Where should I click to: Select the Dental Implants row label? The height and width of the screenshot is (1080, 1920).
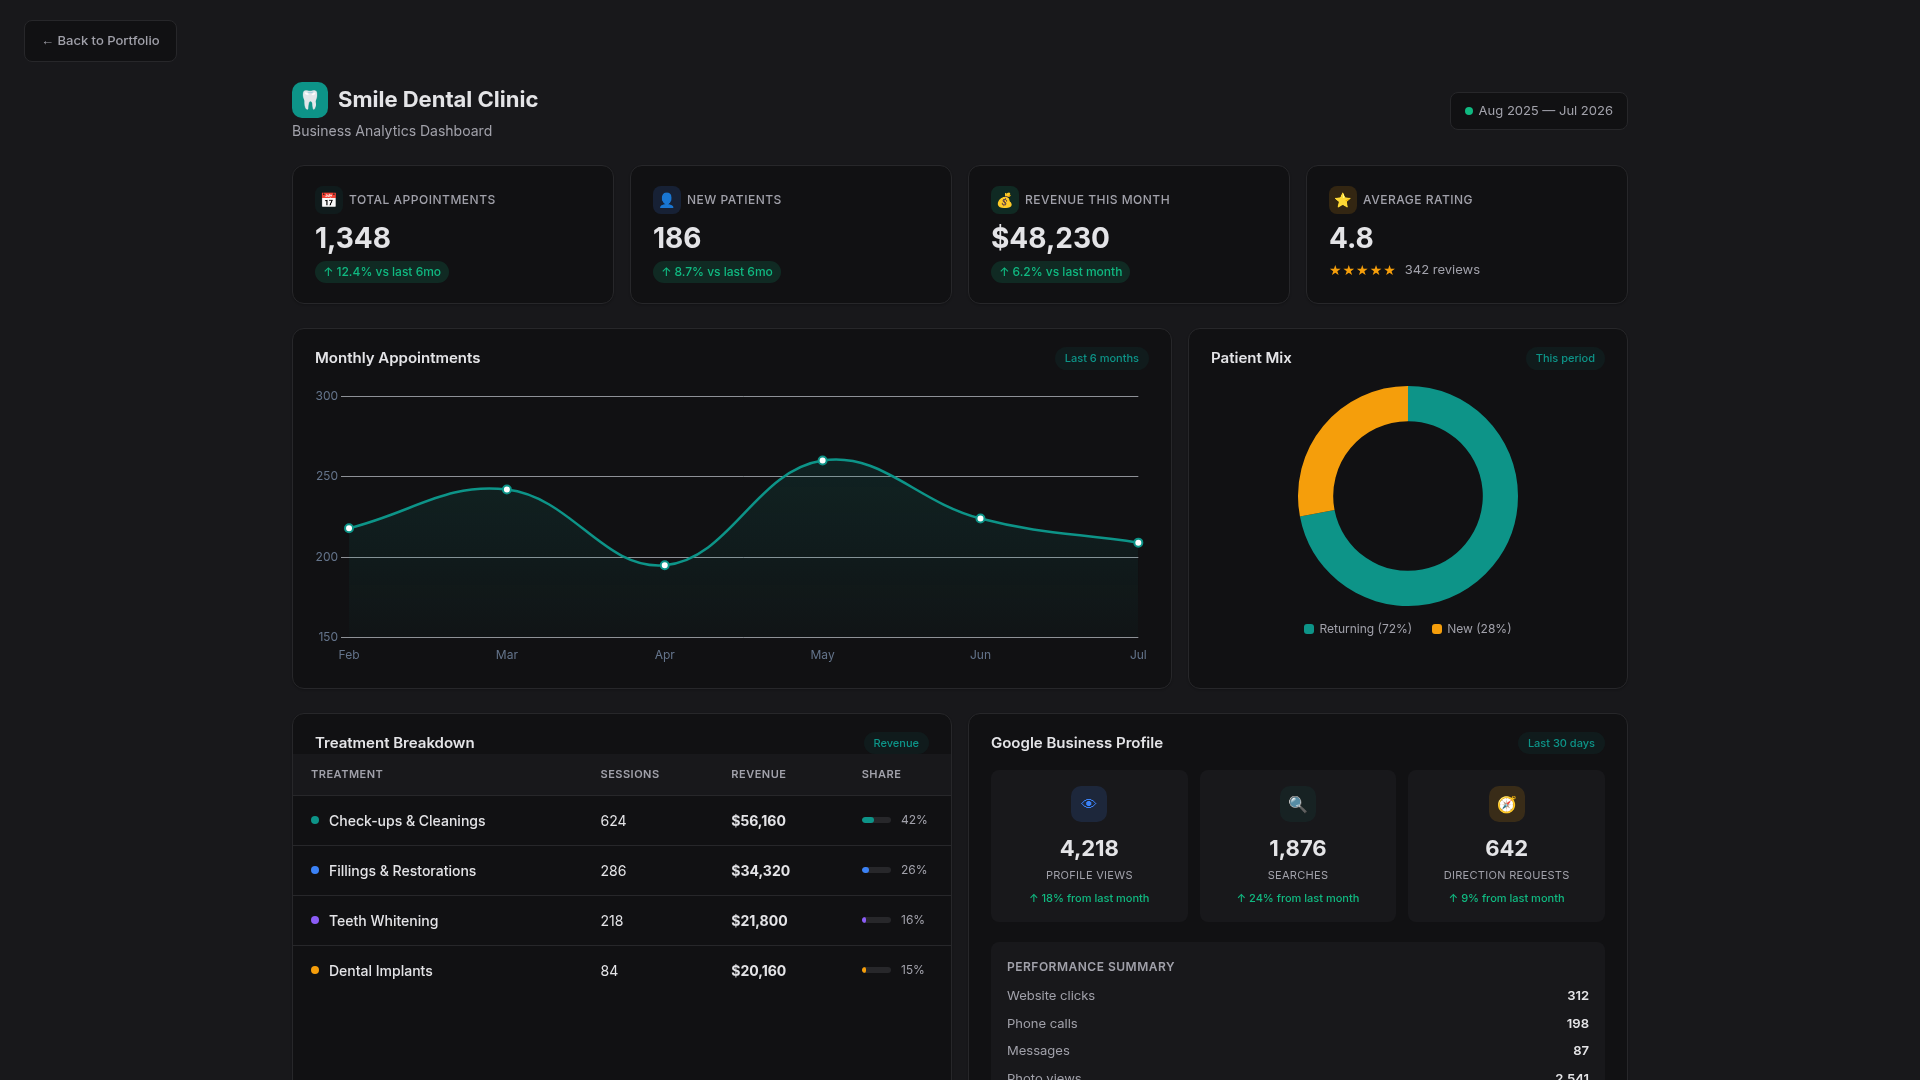(380, 971)
